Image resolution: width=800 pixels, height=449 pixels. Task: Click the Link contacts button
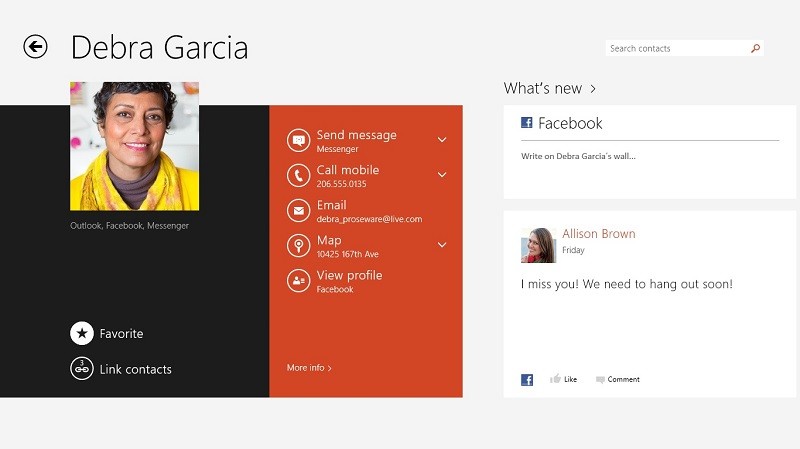click(x=82, y=369)
